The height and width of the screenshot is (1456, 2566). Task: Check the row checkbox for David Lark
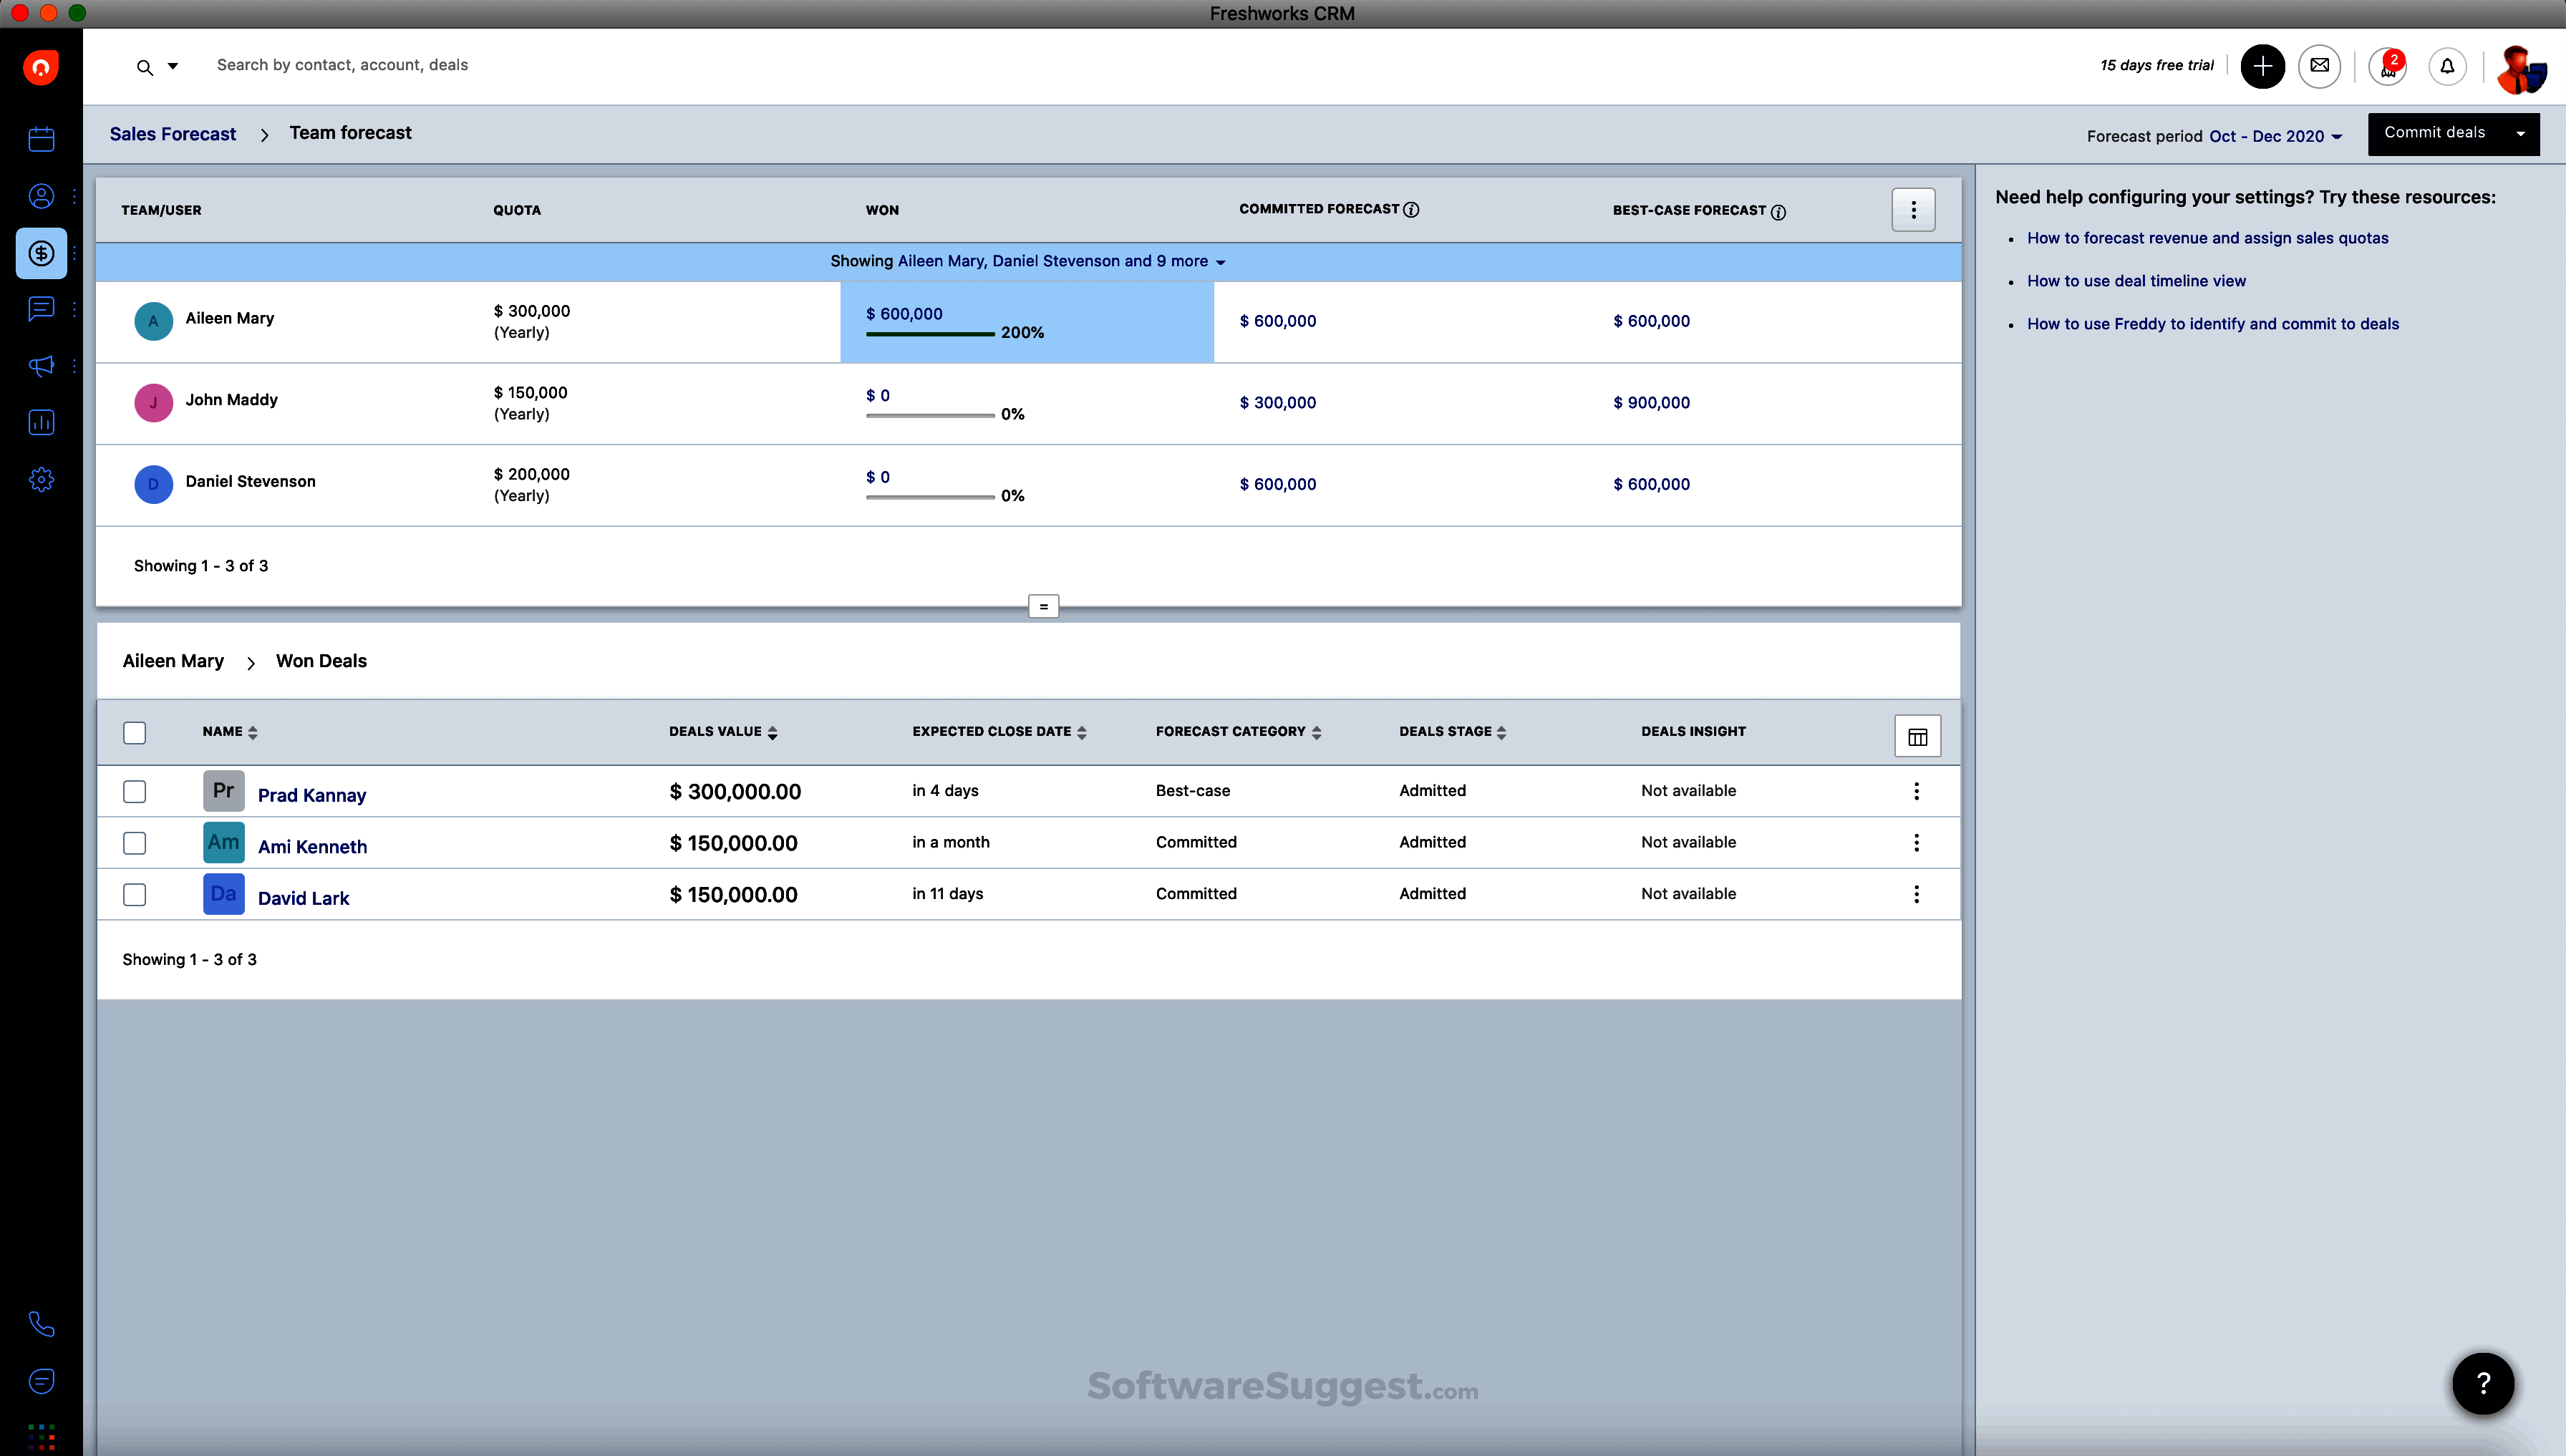[x=134, y=894]
